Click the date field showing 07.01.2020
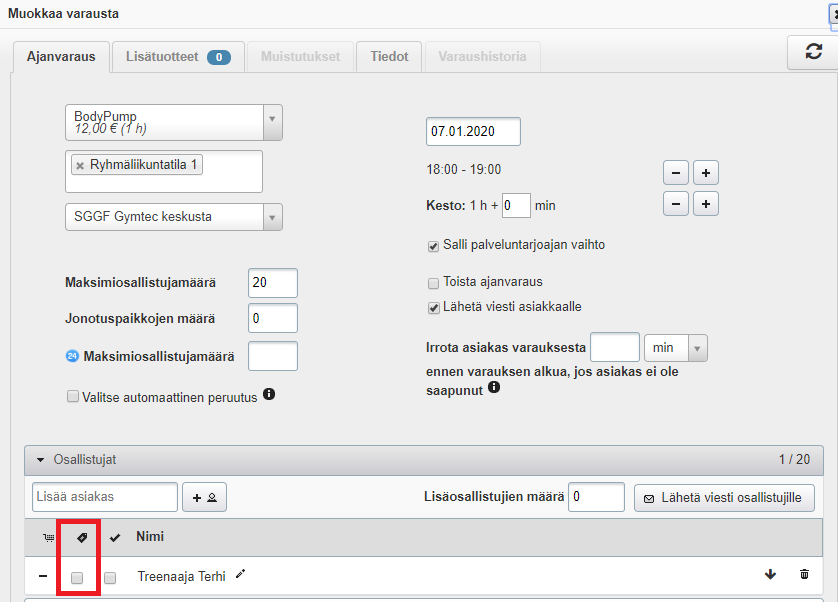The height and width of the screenshot is (602, 838). point(473,131)
